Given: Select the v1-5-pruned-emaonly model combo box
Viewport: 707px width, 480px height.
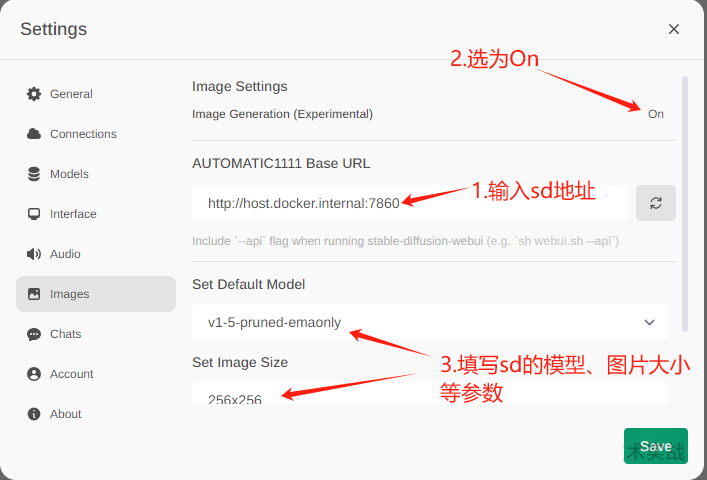Looking at the screenshot, I should coord(430,322).
